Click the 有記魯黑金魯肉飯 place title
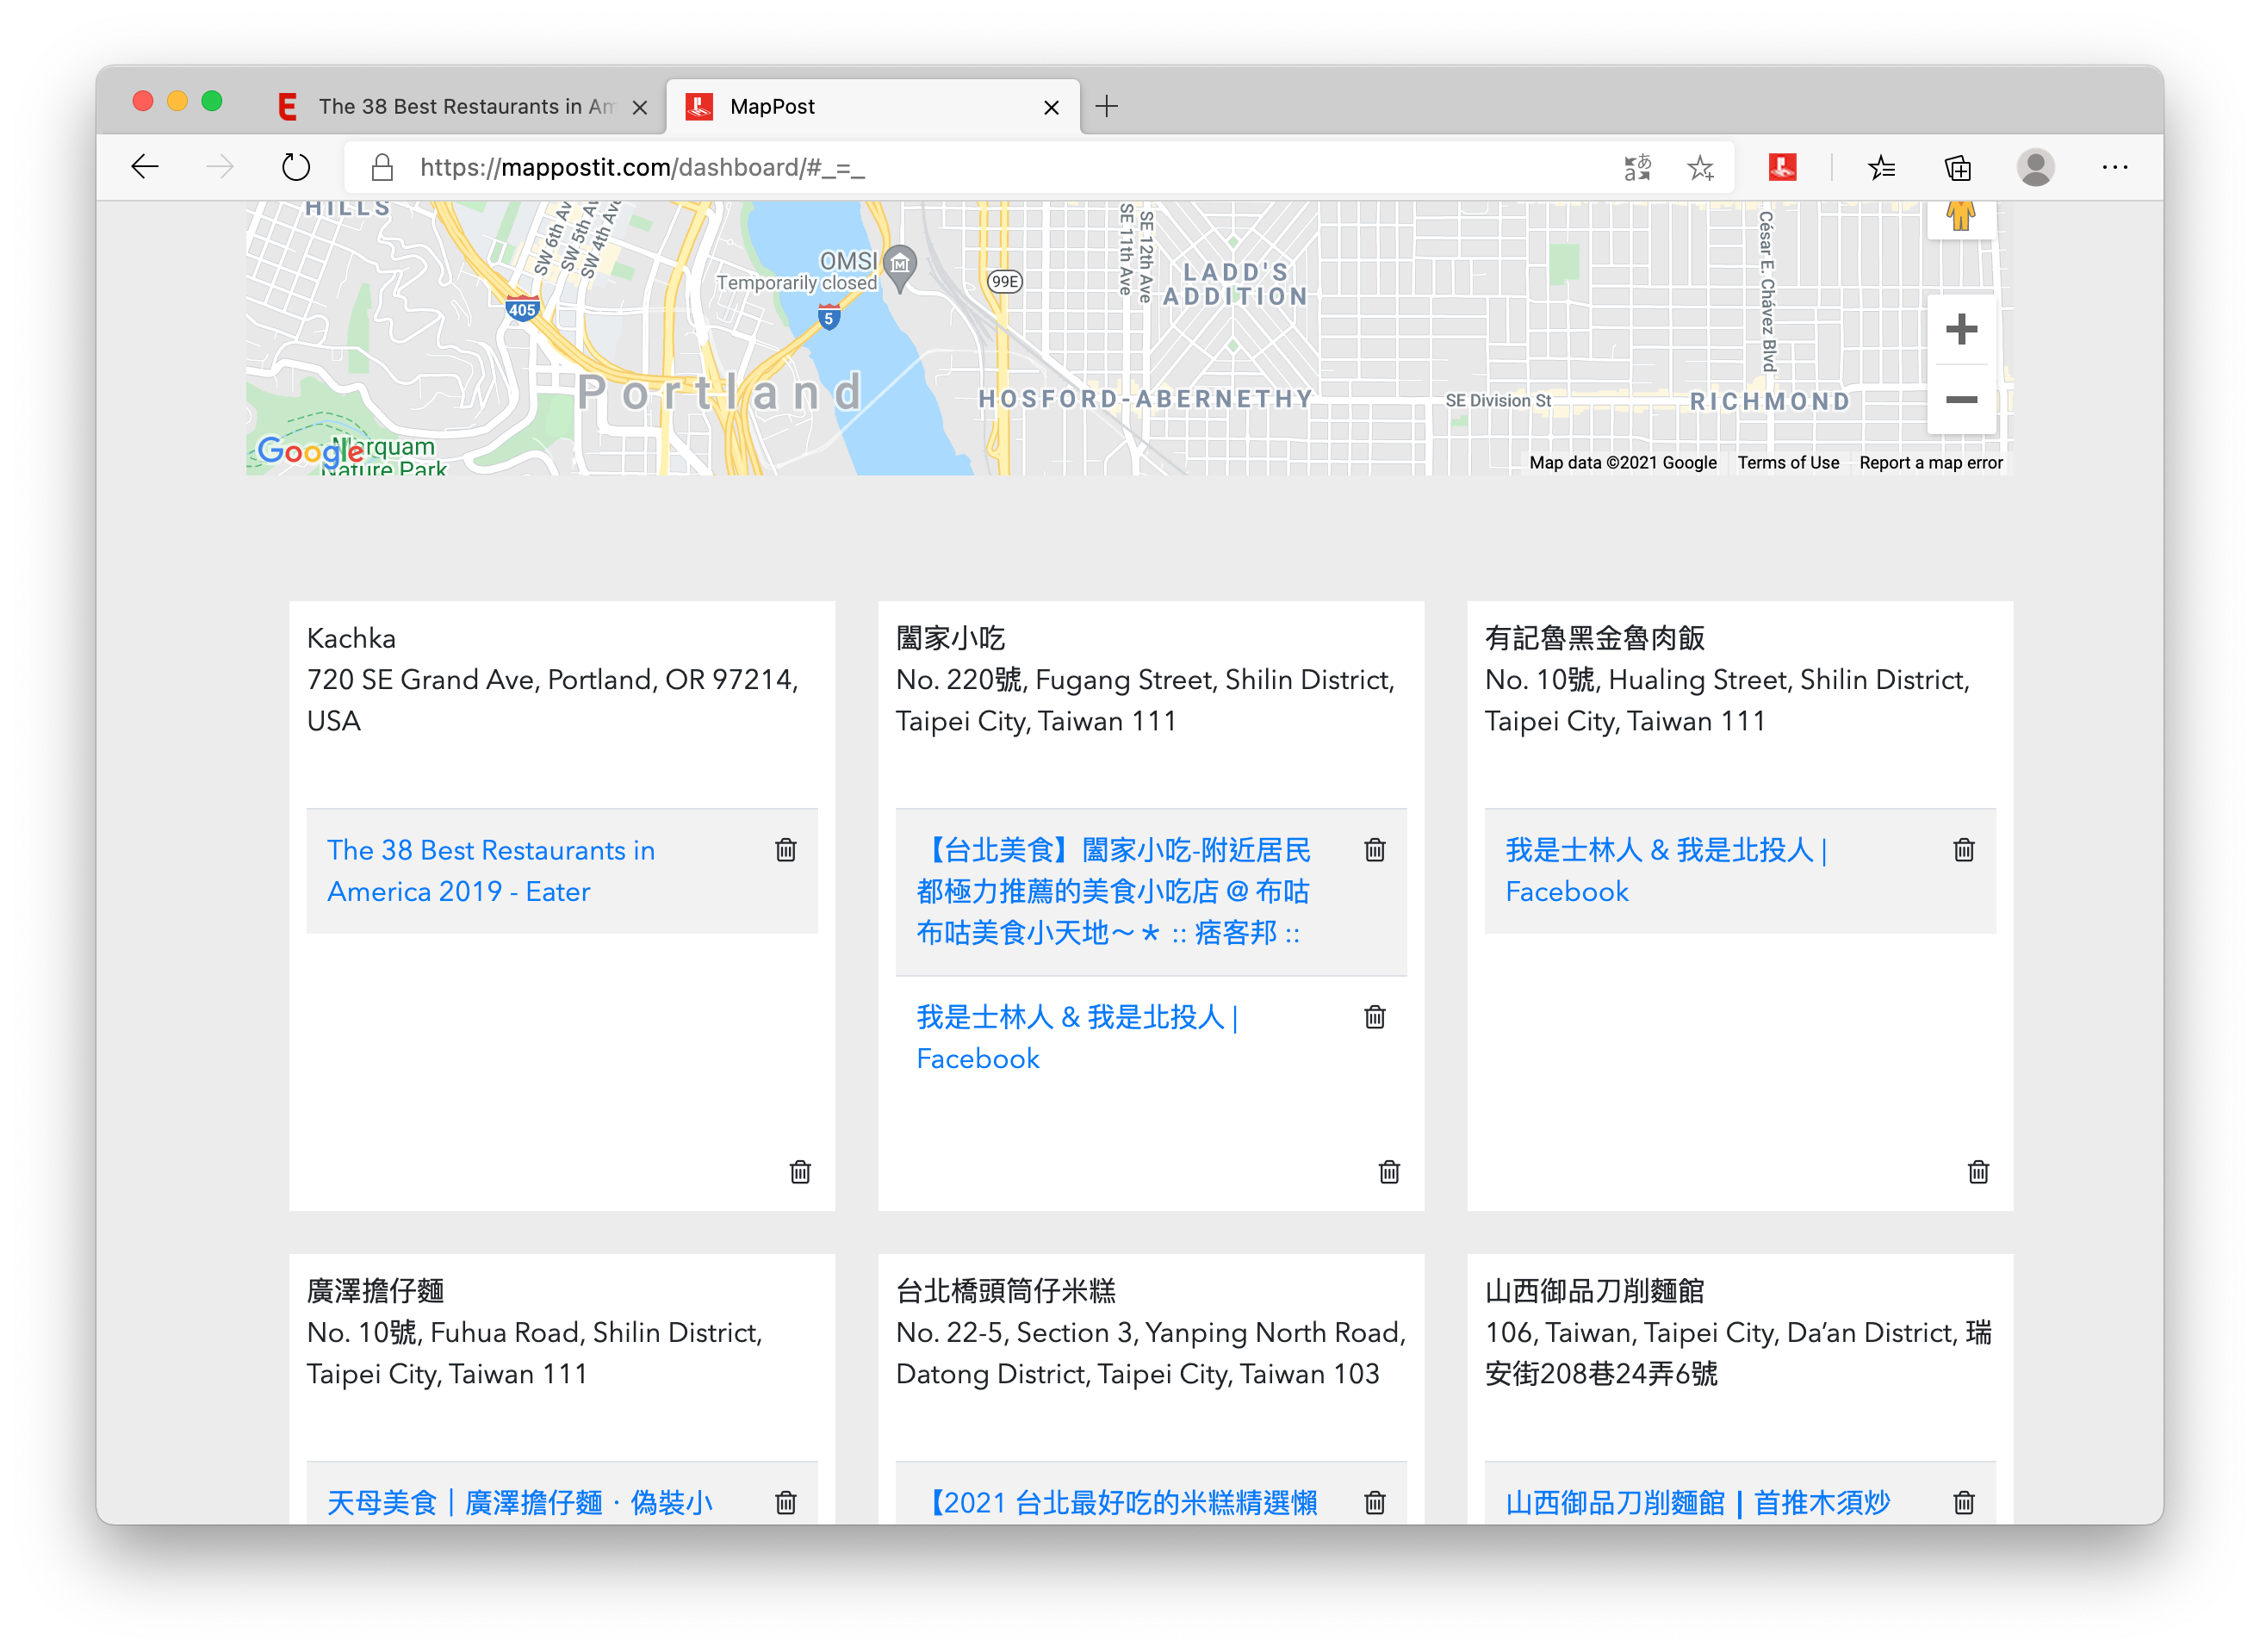This screenshot has width=2260, height=1652. pos(1595,638)
